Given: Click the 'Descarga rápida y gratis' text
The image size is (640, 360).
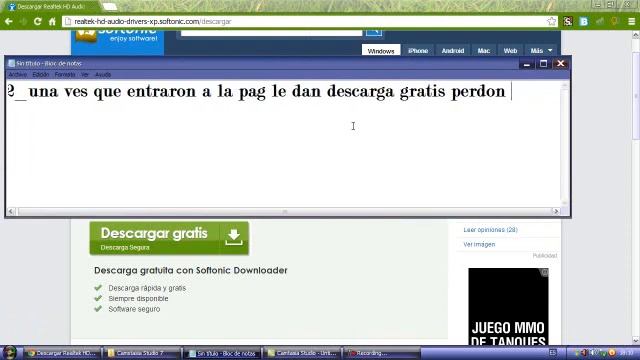Looking at the screenshot, I should click(147, 288).
